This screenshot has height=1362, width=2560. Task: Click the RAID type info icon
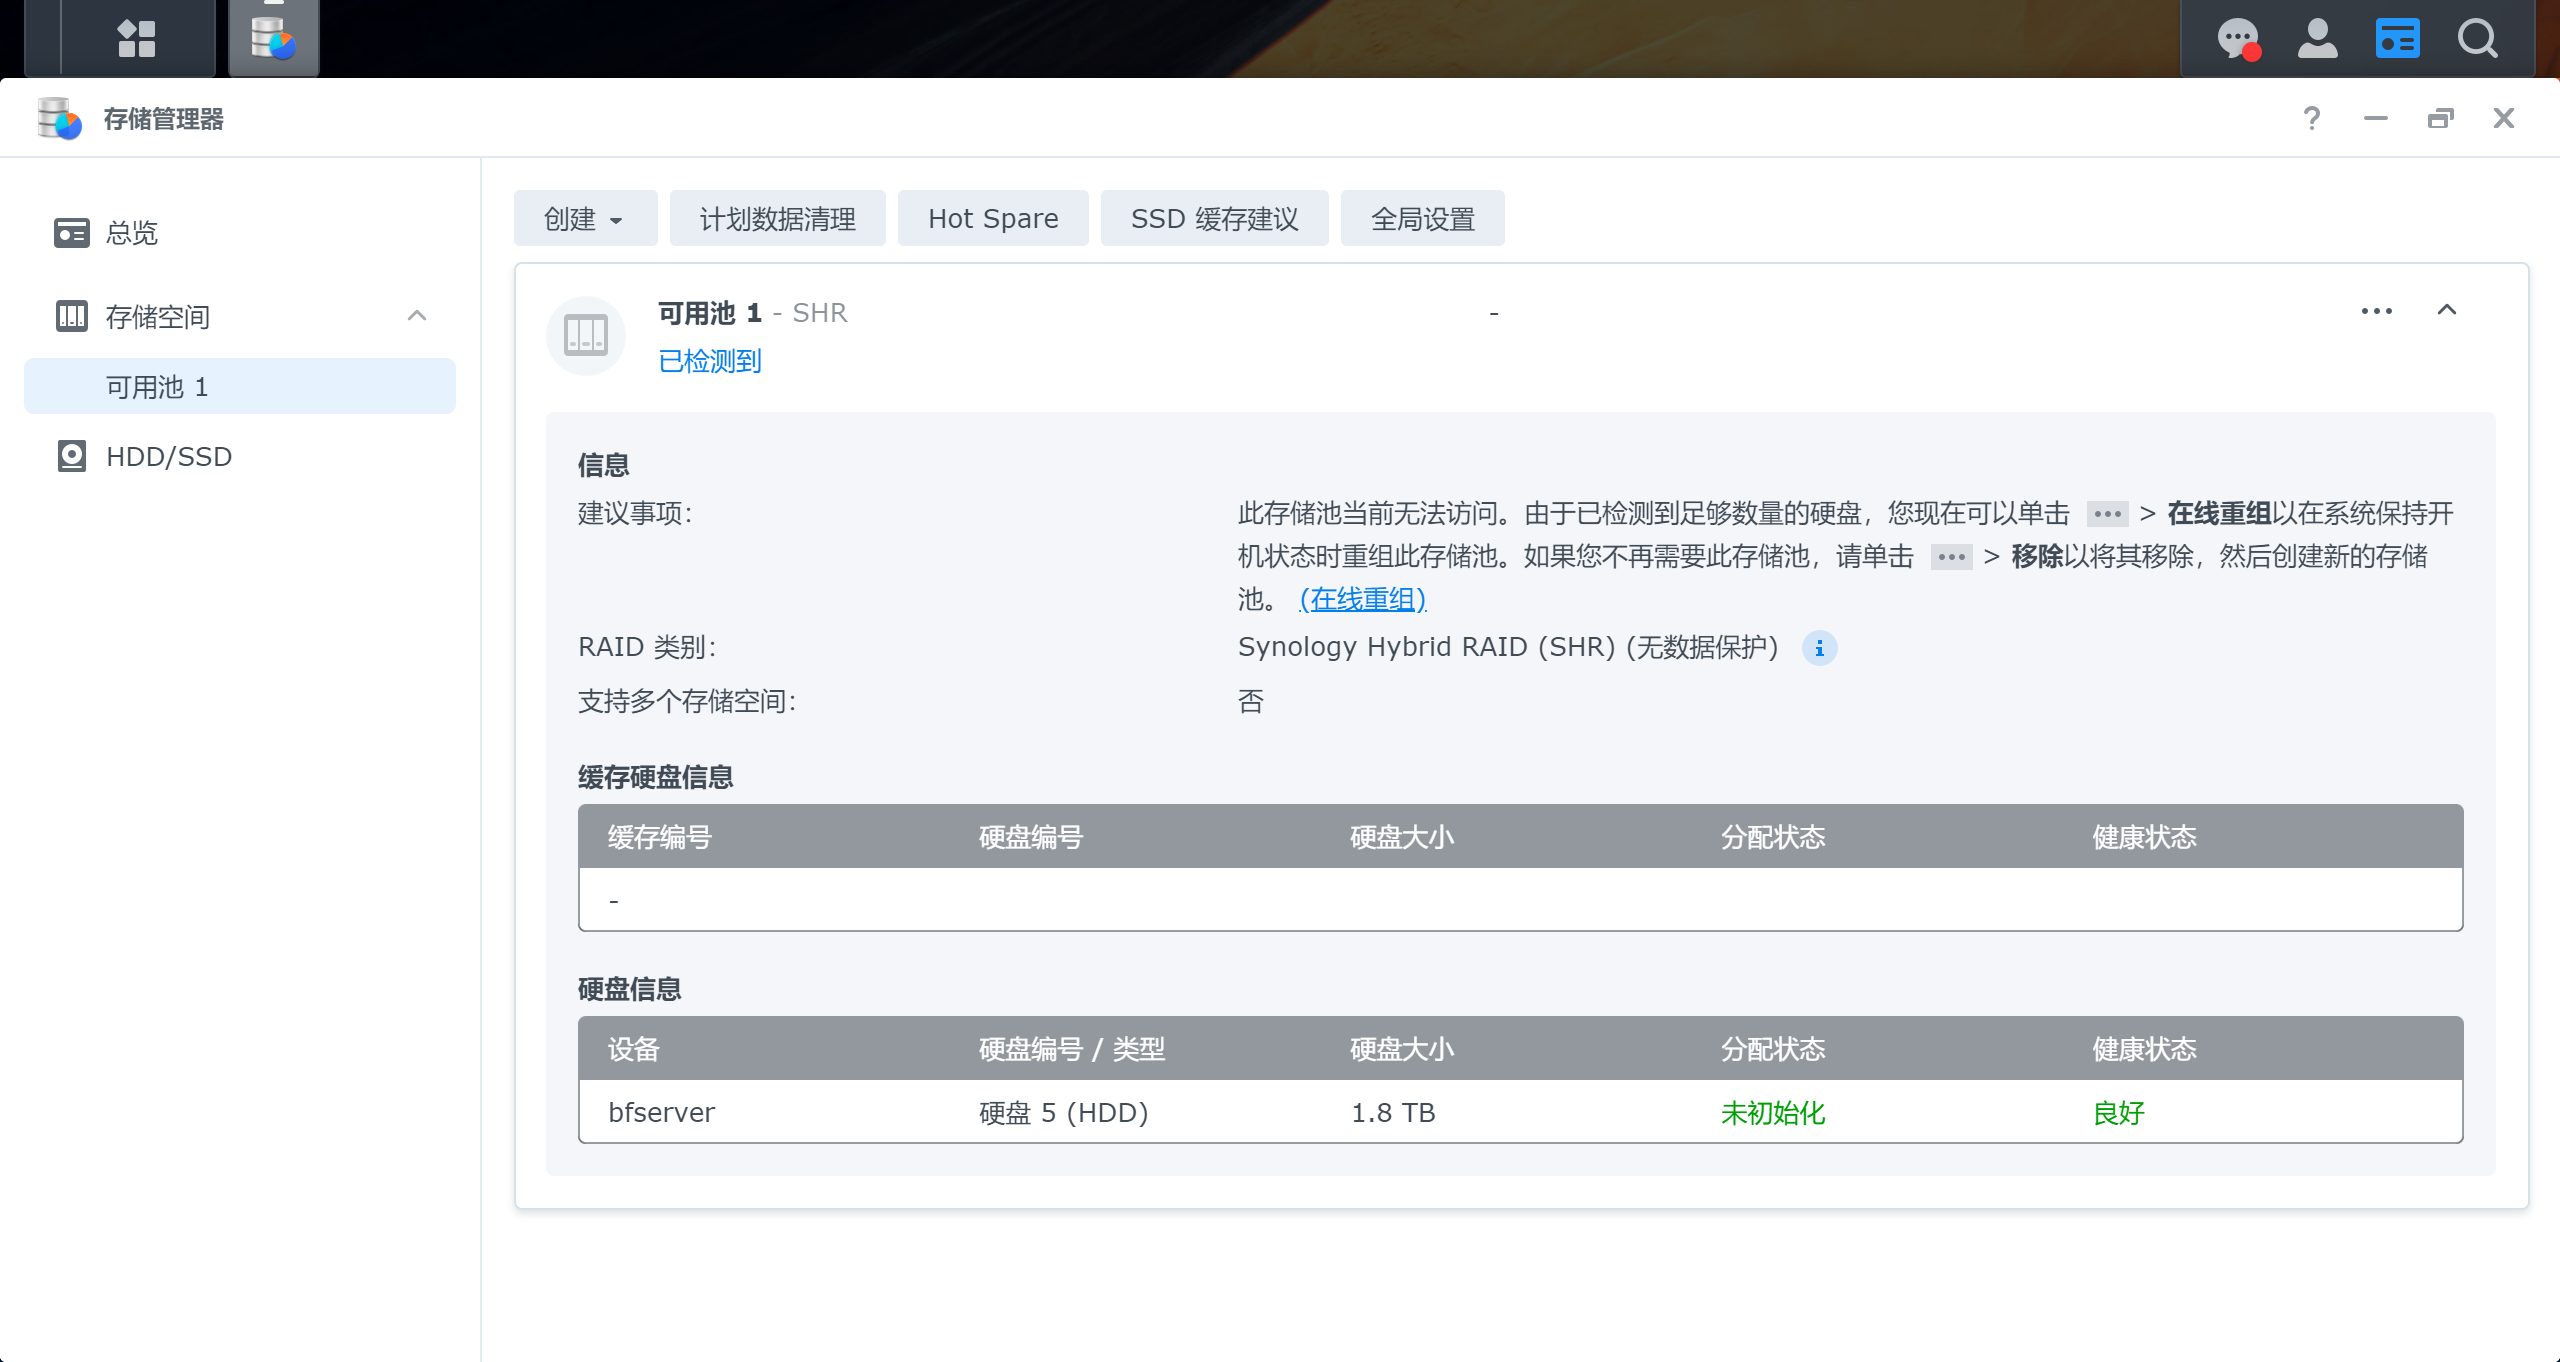1819,648
